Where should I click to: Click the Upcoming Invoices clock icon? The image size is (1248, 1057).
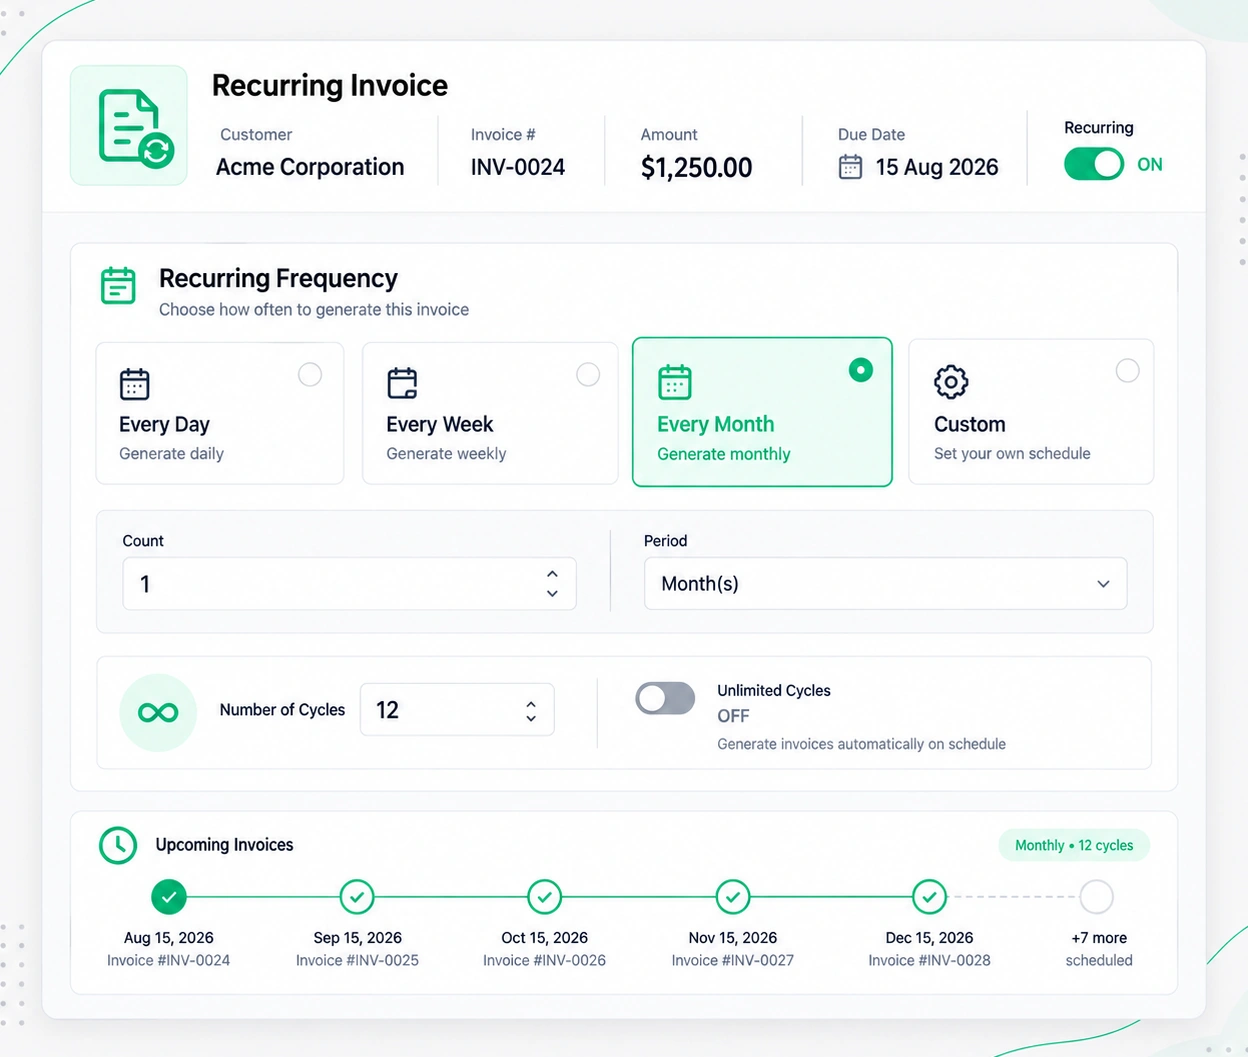tap(118, 845)
